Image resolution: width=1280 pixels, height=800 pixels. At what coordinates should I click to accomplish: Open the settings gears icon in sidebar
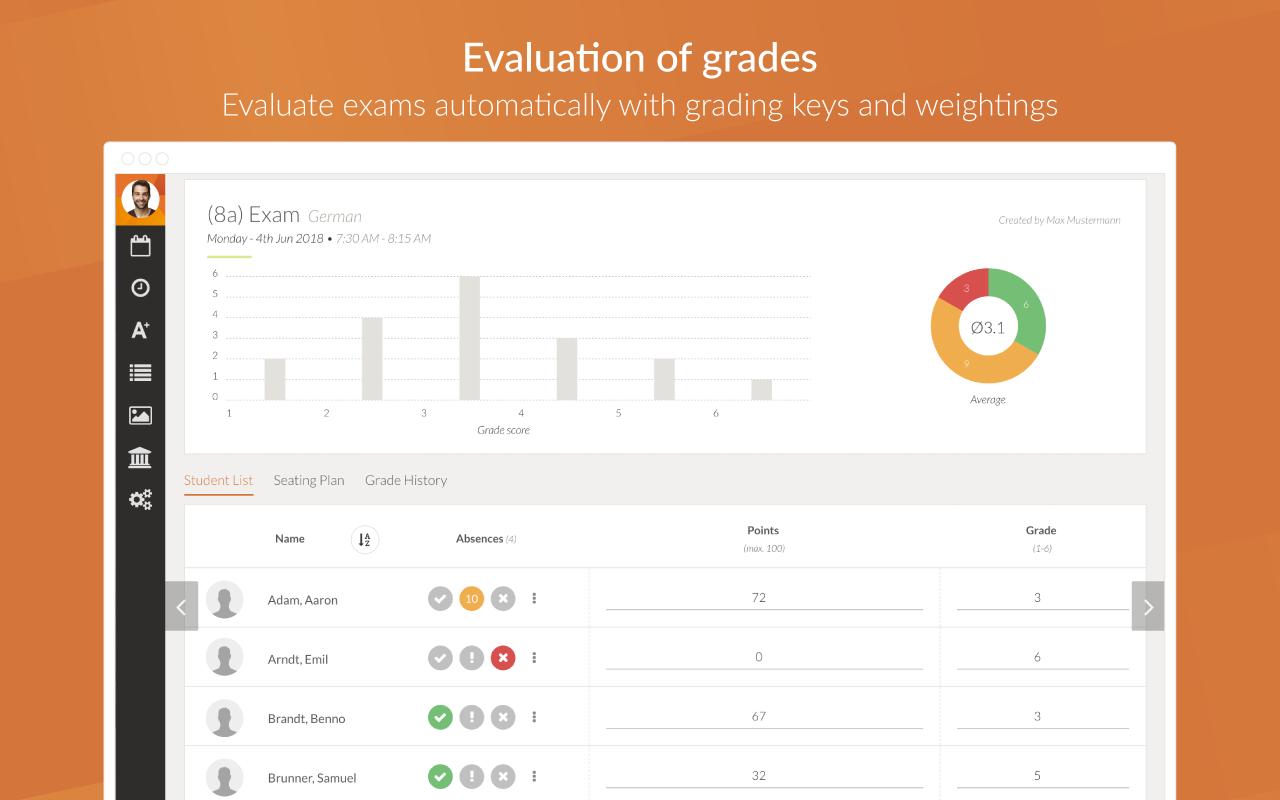click(140, 499)
